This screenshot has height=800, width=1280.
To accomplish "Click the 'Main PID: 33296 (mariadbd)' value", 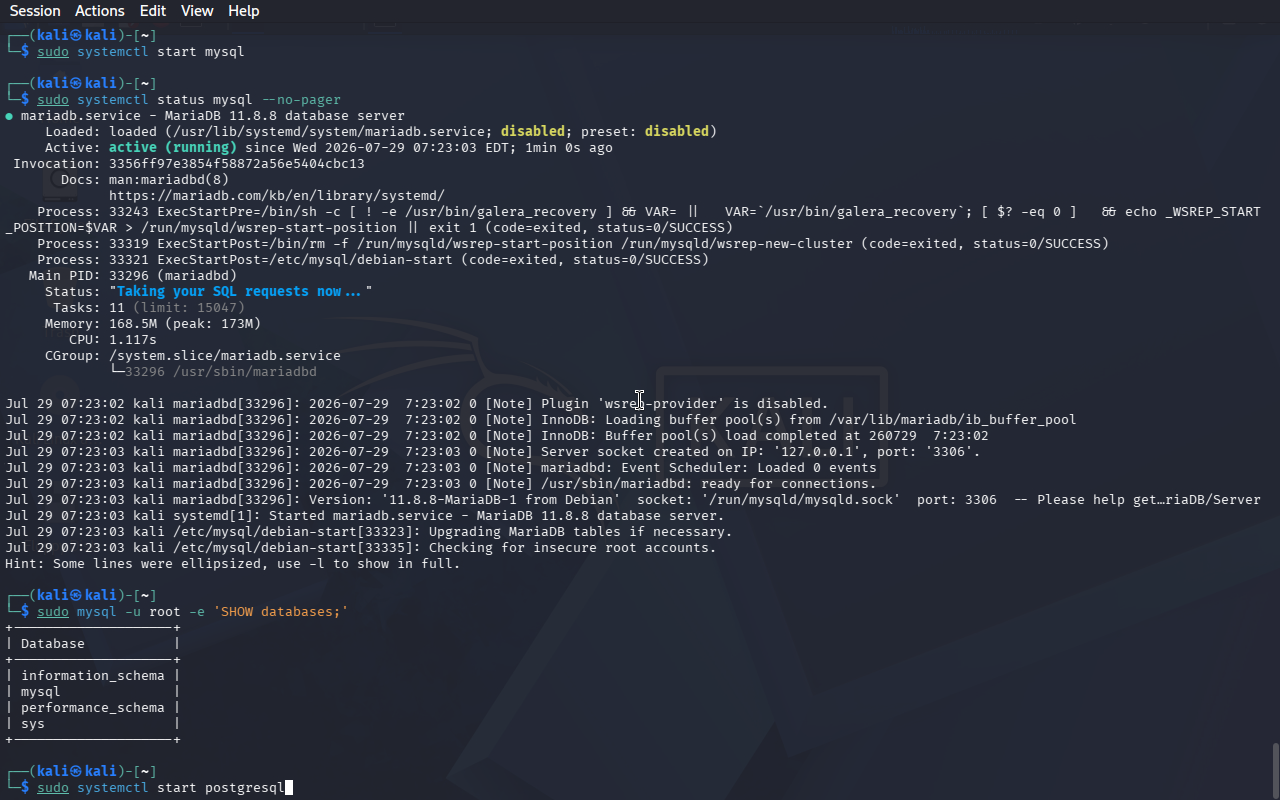I will tap(173, 276).
